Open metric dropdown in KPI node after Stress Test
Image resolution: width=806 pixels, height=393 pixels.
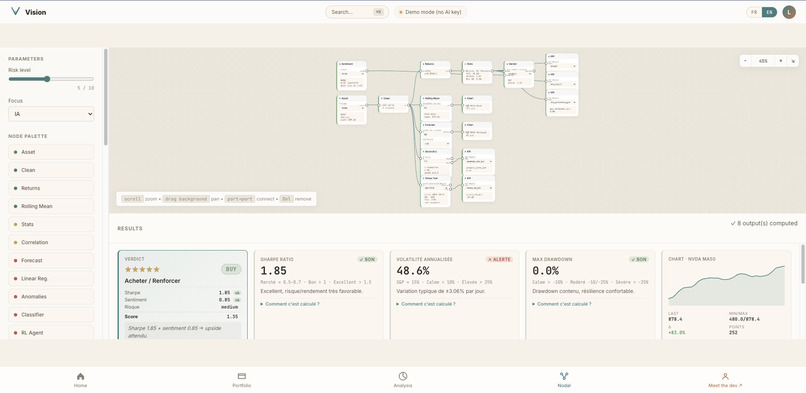[x=479, y=188]
